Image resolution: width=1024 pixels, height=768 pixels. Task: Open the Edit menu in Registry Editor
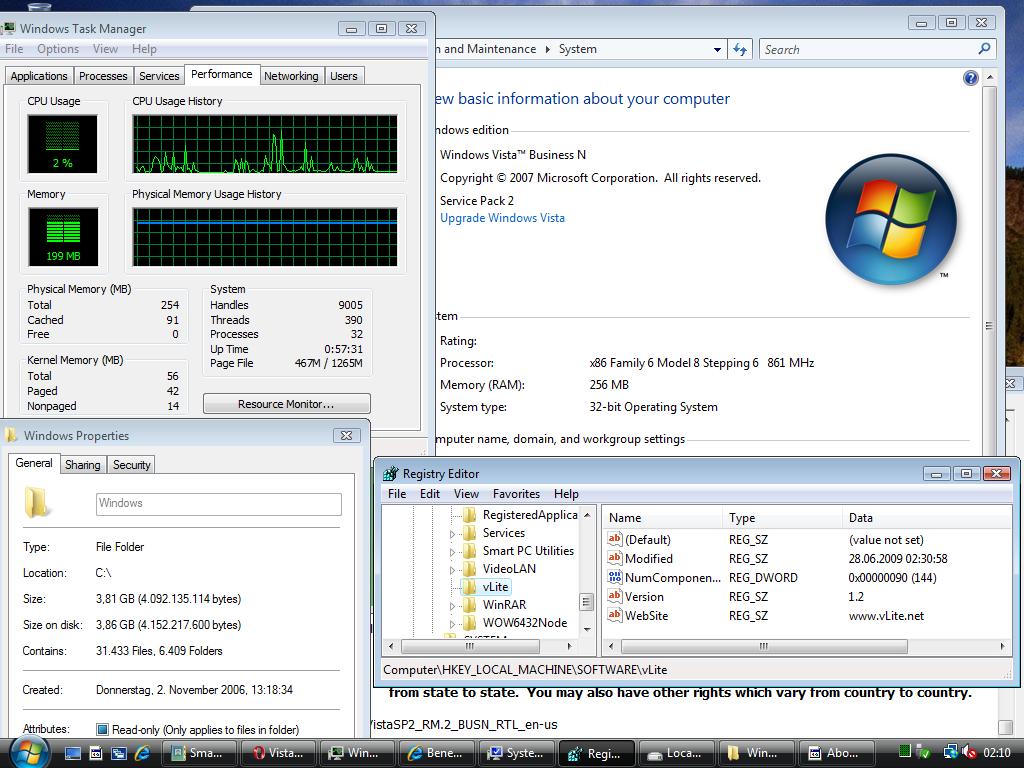429,494
